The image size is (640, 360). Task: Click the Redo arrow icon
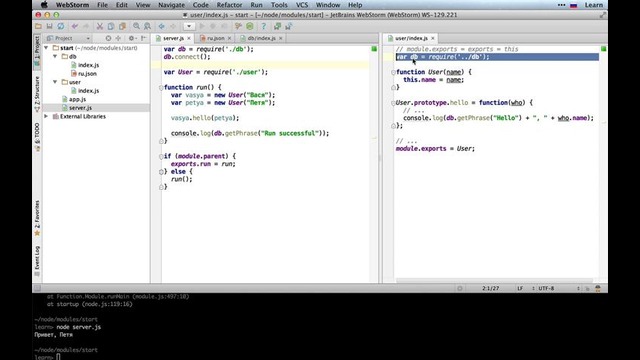point(86,26)
